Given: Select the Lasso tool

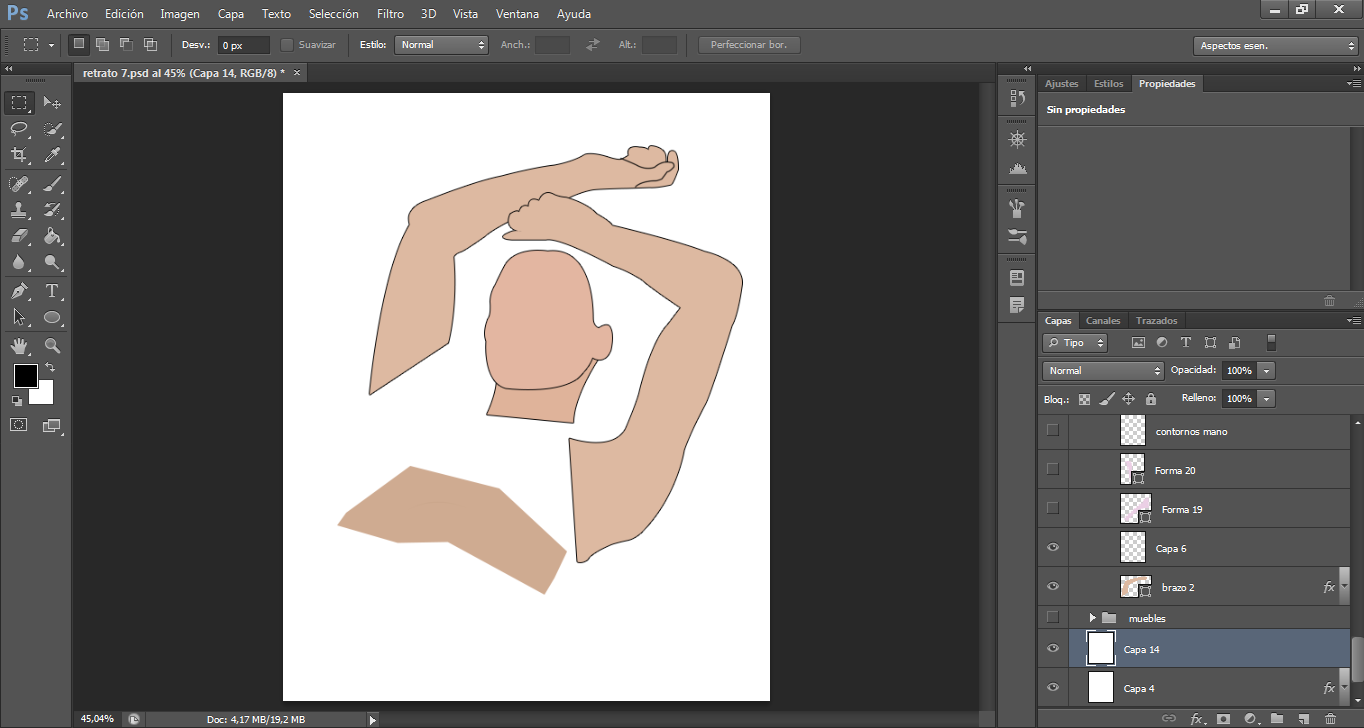Looking at the screenshot, I should tap(19, 128).
